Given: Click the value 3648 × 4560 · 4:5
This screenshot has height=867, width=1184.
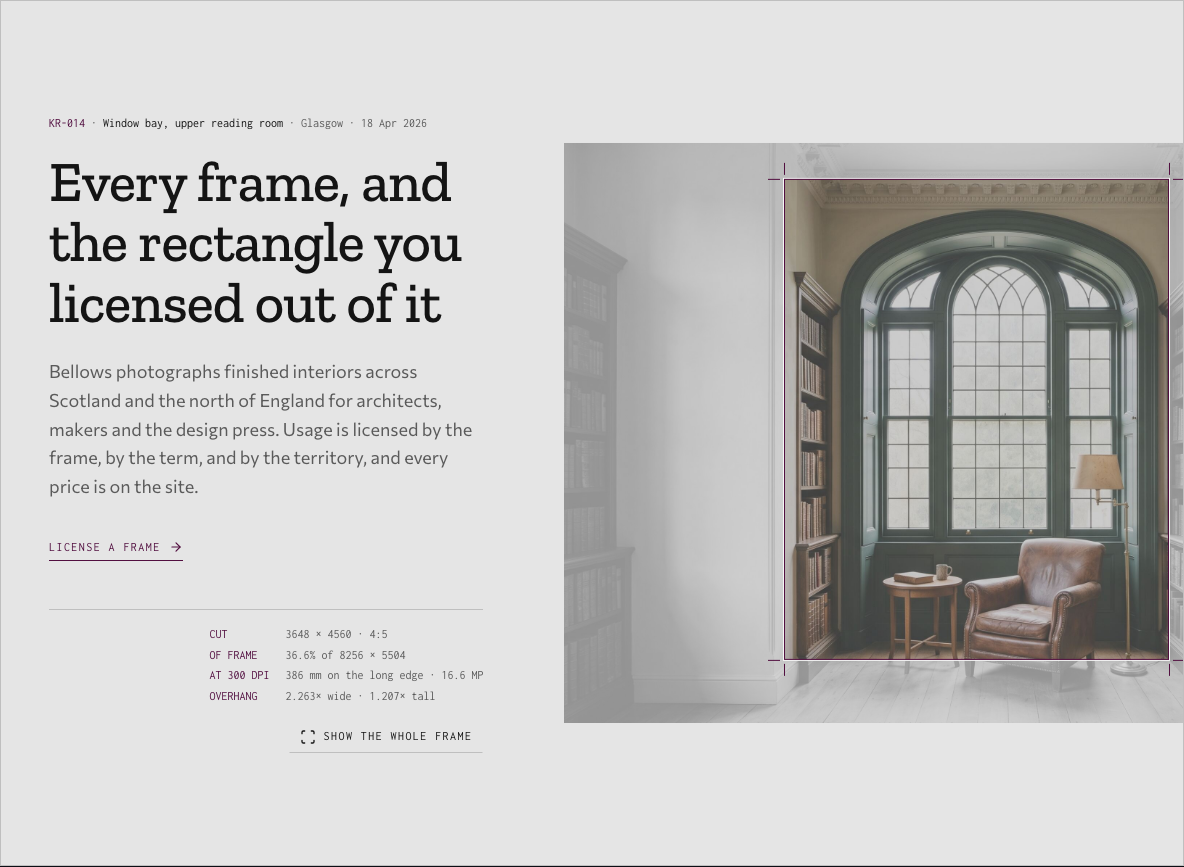Looking at the screenshot, I should [x=337, y=634].
